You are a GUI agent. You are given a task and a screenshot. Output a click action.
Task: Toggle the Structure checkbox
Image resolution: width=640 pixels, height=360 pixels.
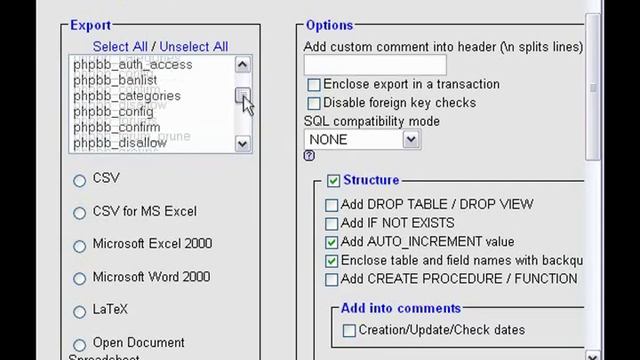[333, 180]
